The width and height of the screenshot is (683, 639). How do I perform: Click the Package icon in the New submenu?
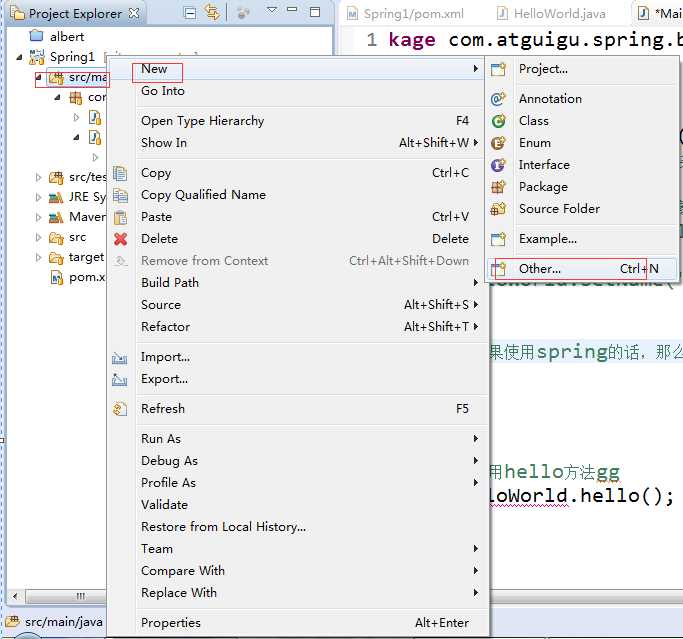pyautogui.click(x=498, y=187)
